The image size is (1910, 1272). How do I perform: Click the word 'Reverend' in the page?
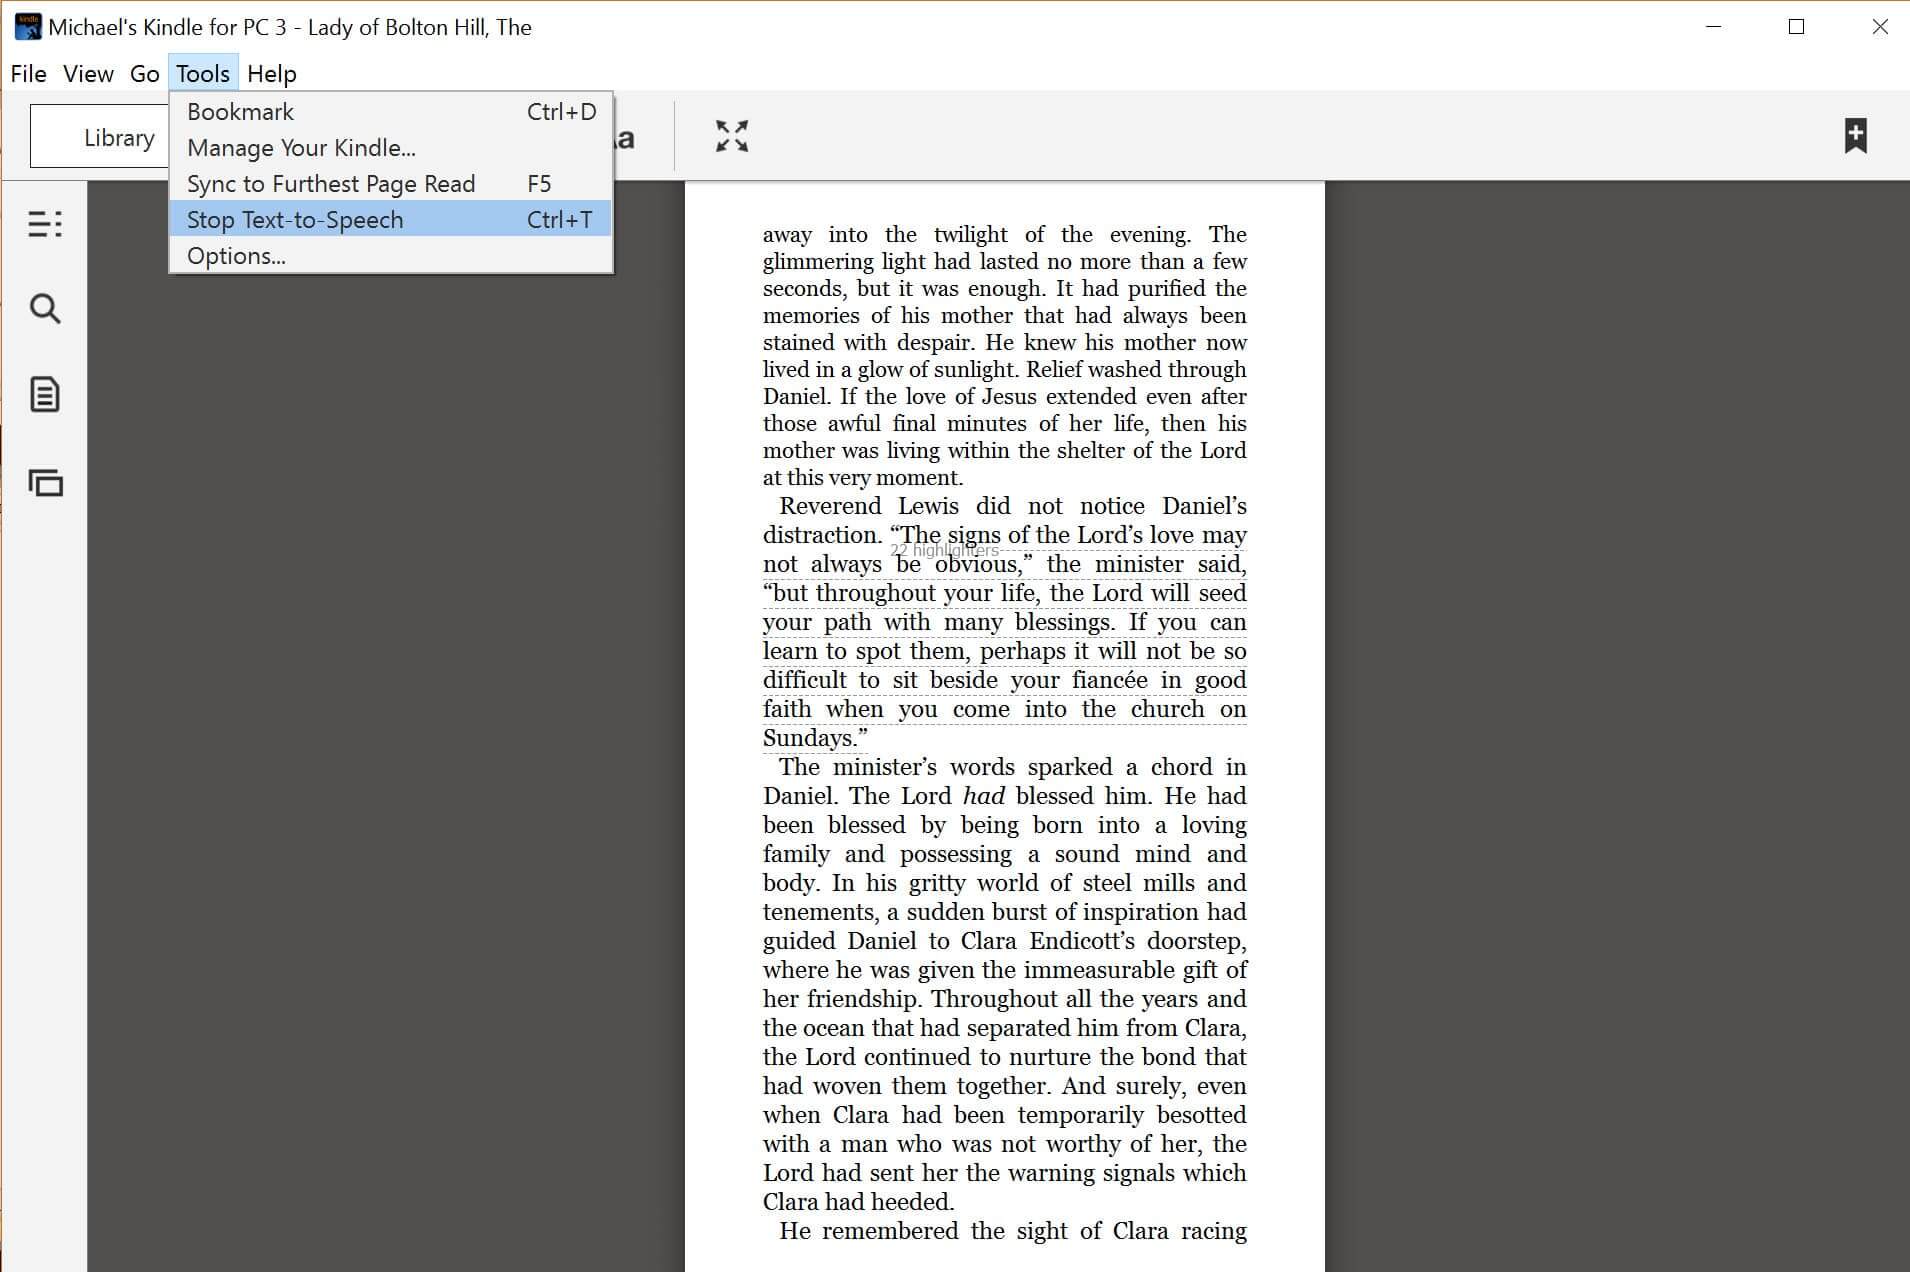tap(830, 506)
